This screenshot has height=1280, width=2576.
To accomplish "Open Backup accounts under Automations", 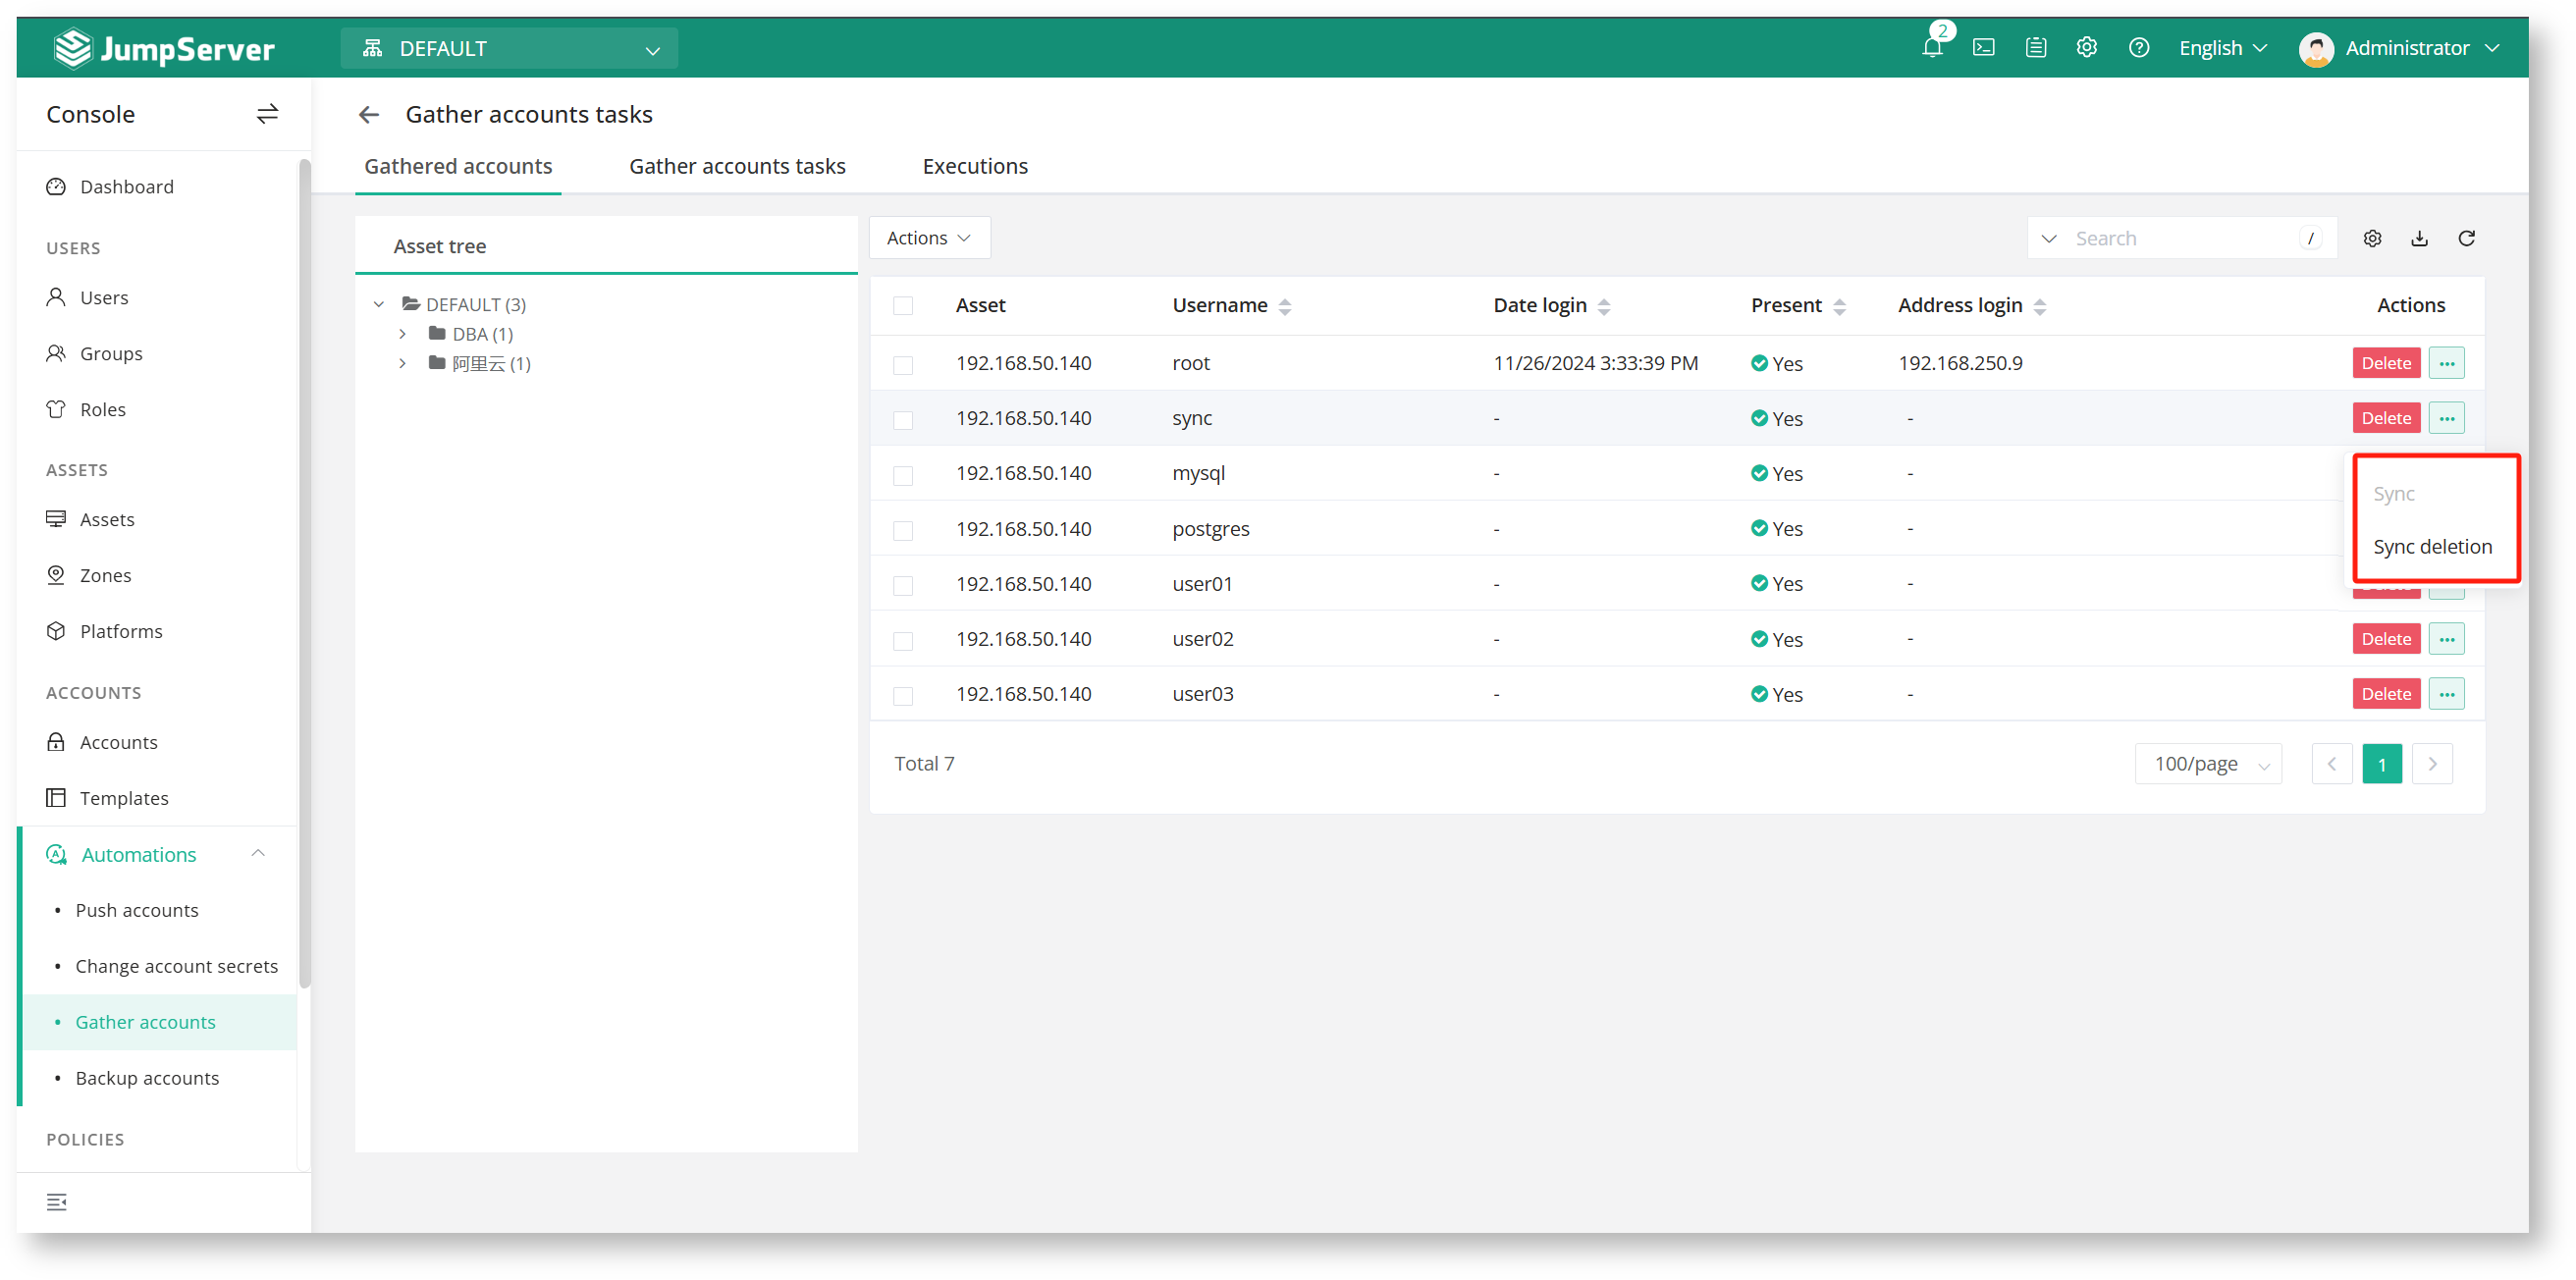I will [x=147, y=1079].
